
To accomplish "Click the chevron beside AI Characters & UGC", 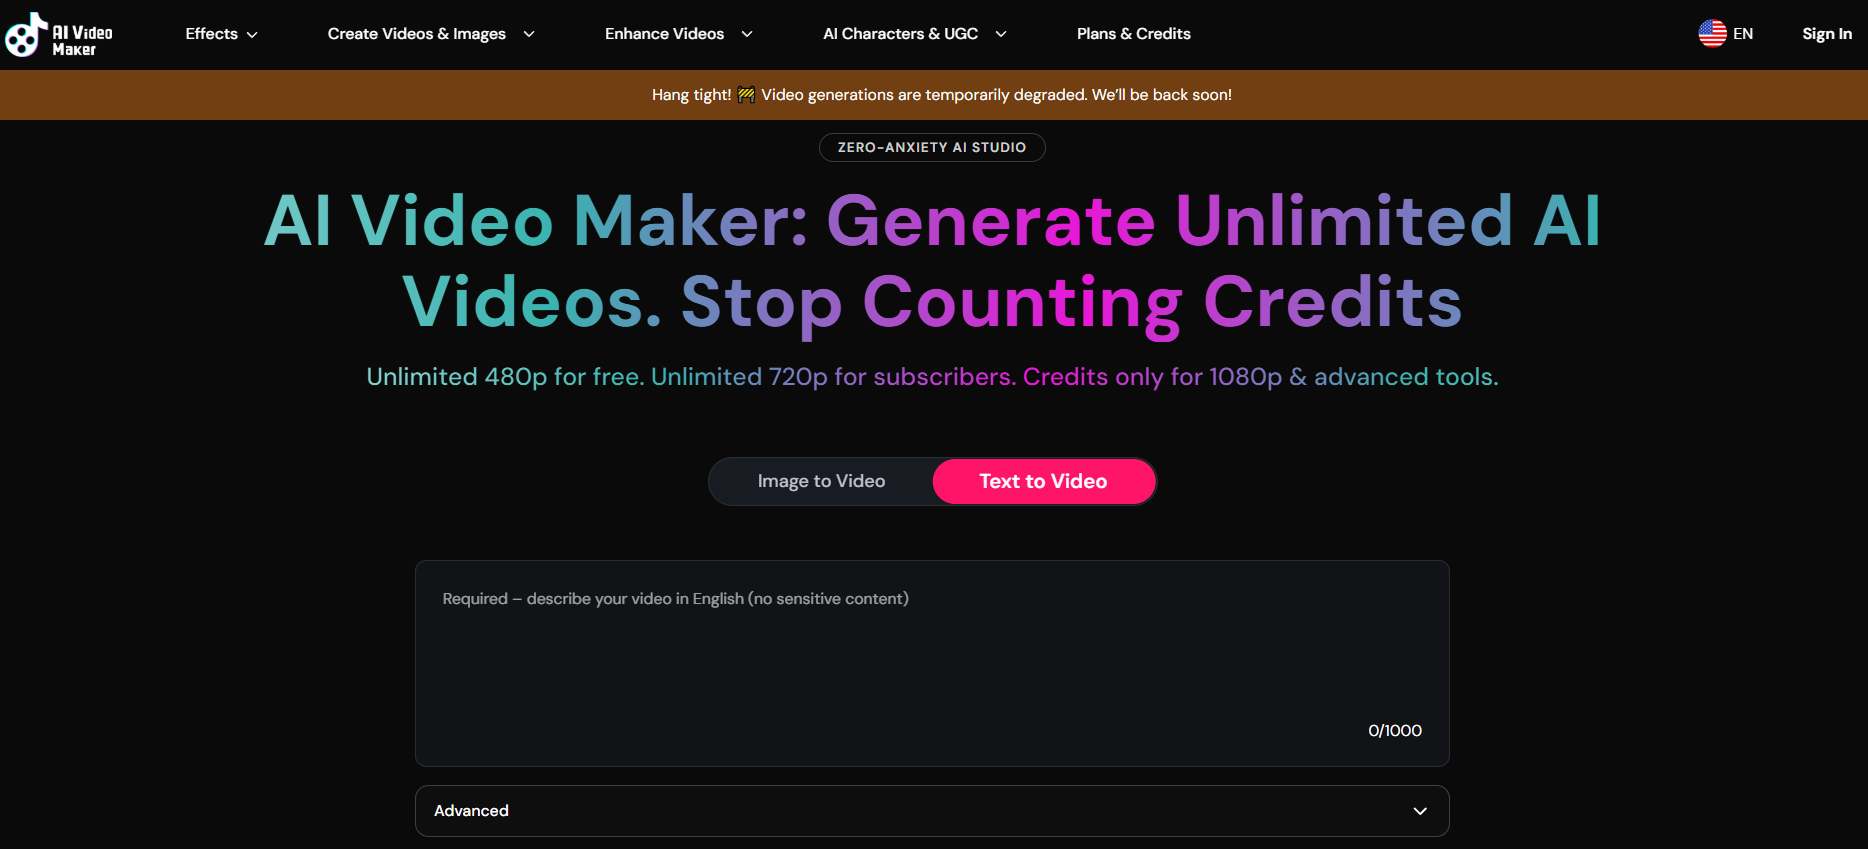I will click(x=1001, y=34).
